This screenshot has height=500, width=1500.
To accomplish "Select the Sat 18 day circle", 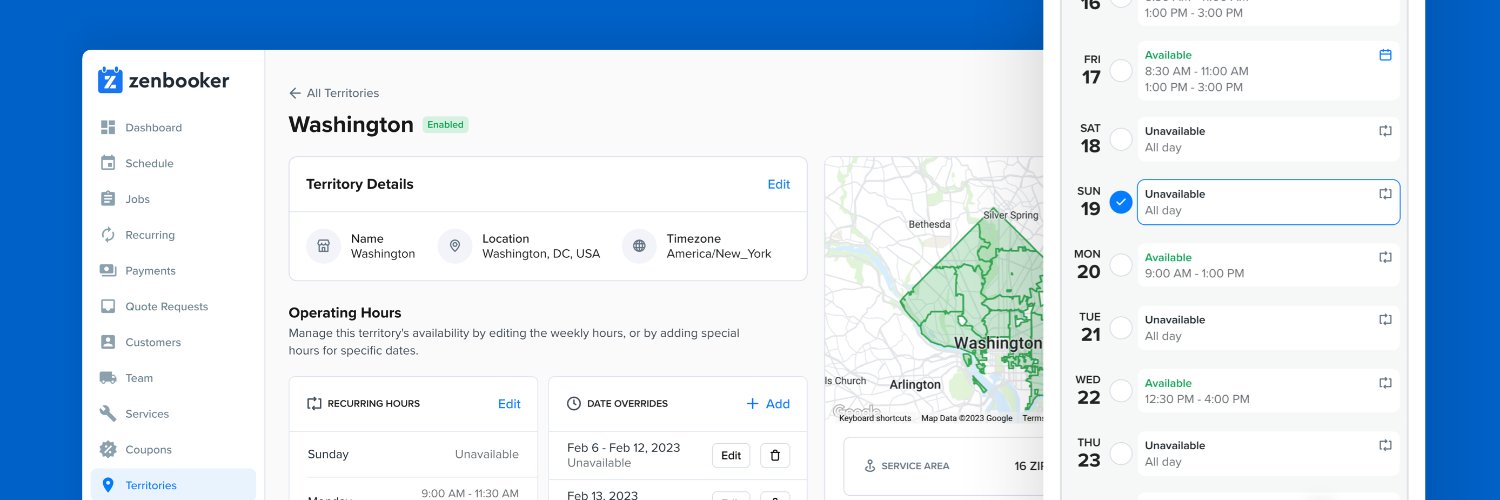I will 1121,139.
